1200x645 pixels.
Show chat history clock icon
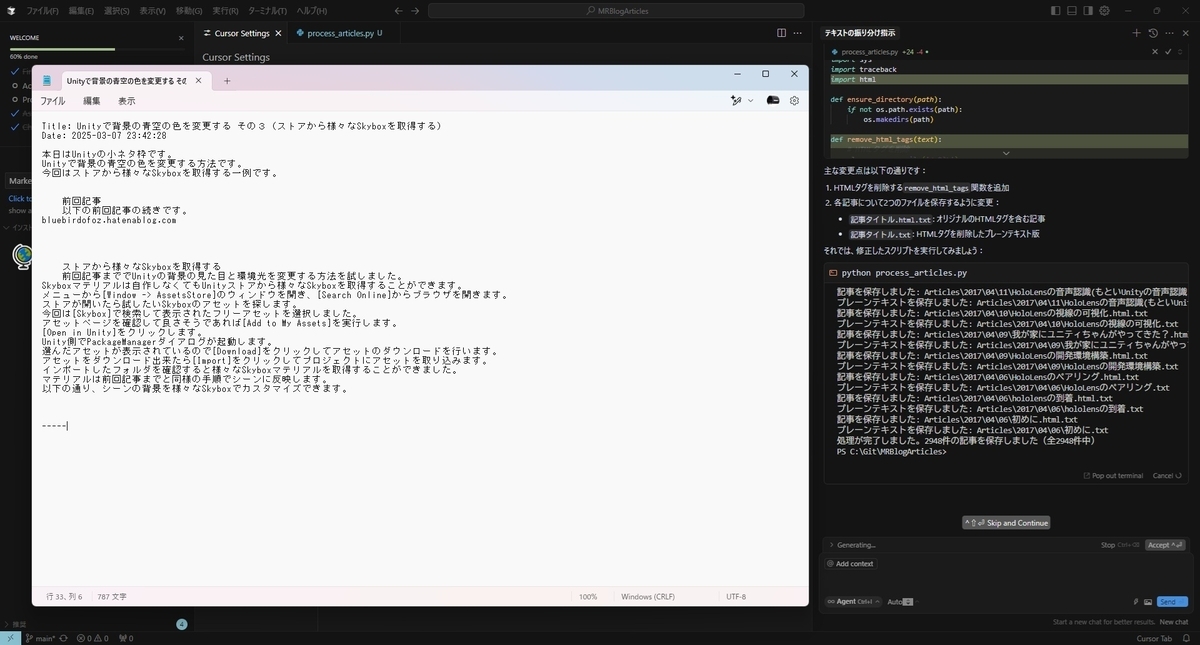tap(1153, 33)
